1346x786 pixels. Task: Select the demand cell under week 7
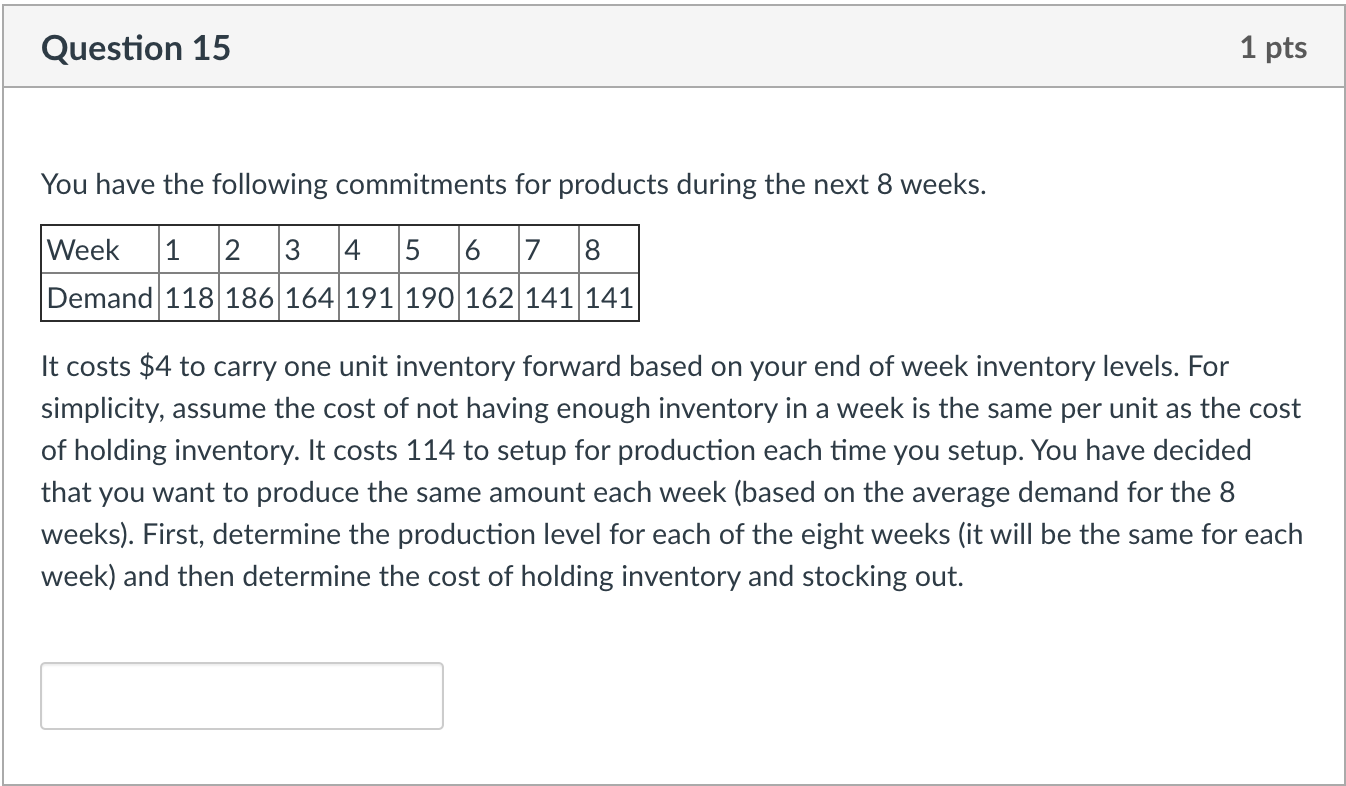pyautogui.click(x=548, y=297)
